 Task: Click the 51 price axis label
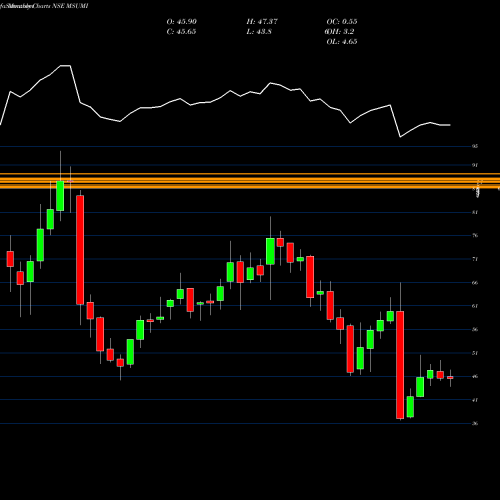pos(475,353)
